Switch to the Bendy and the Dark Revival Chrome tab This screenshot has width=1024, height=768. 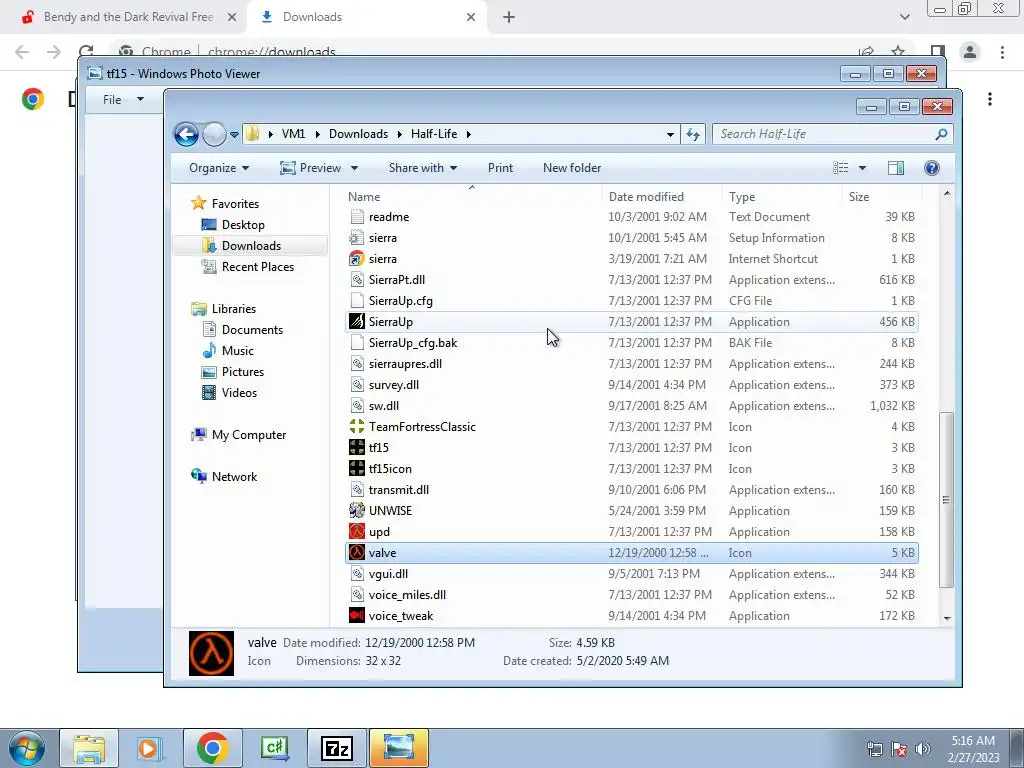pyautogui.click(x=129, y=17)
